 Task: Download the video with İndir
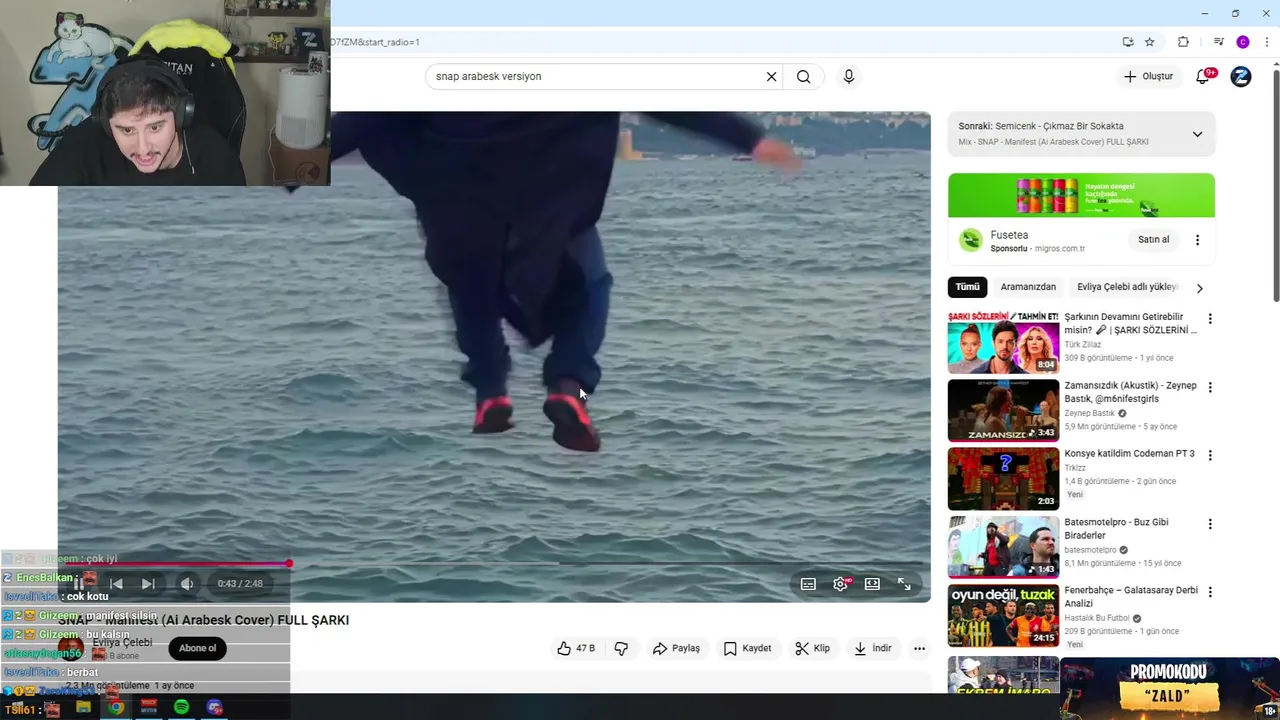click(872, 648)
